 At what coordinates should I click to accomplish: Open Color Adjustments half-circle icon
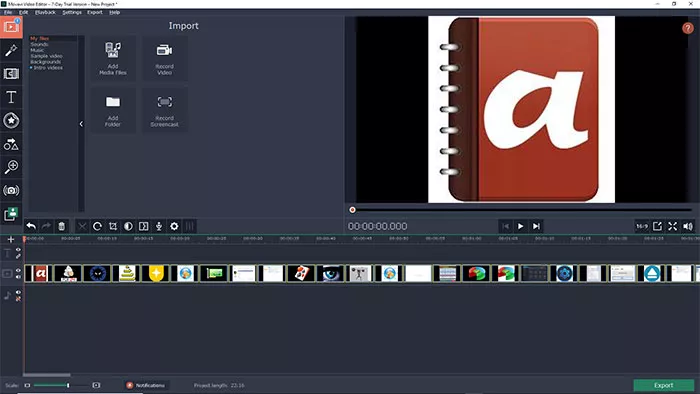(128, 226)
